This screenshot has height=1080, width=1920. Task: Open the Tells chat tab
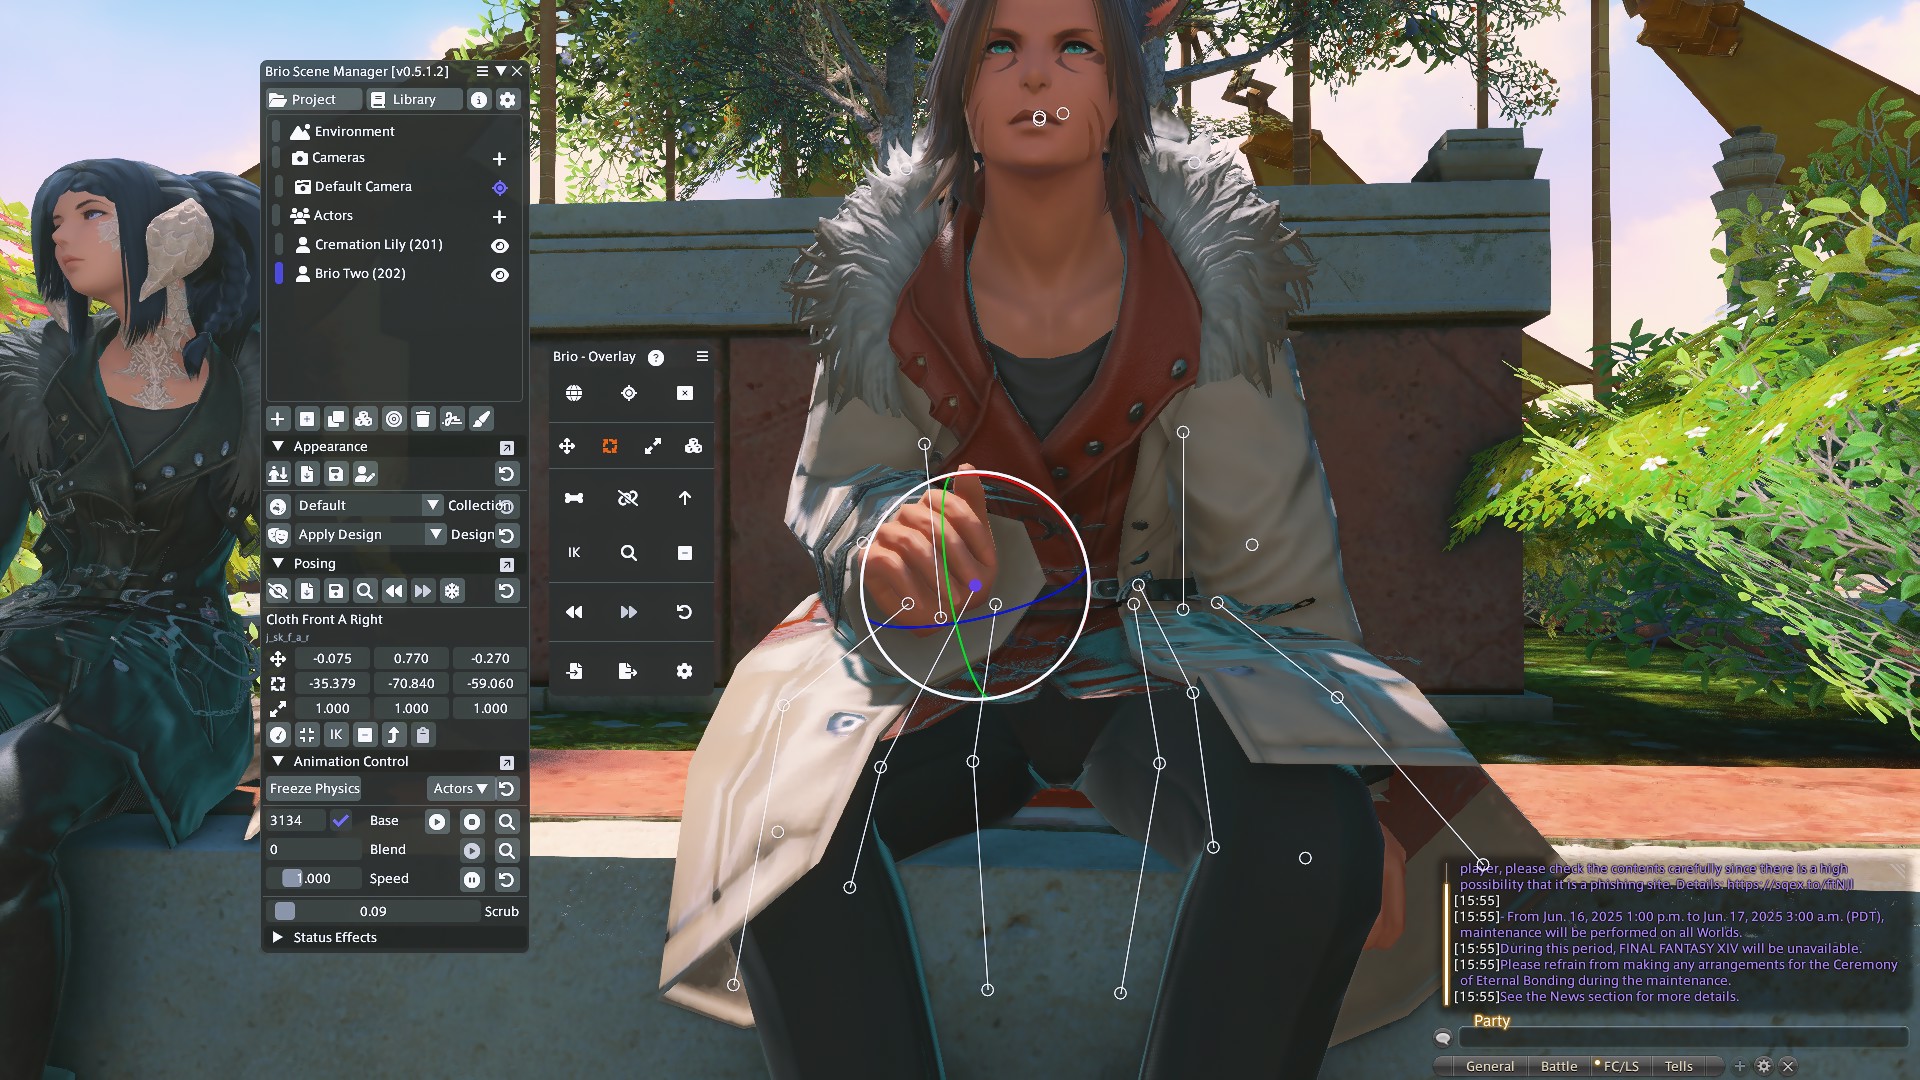click(1679, 1066)
